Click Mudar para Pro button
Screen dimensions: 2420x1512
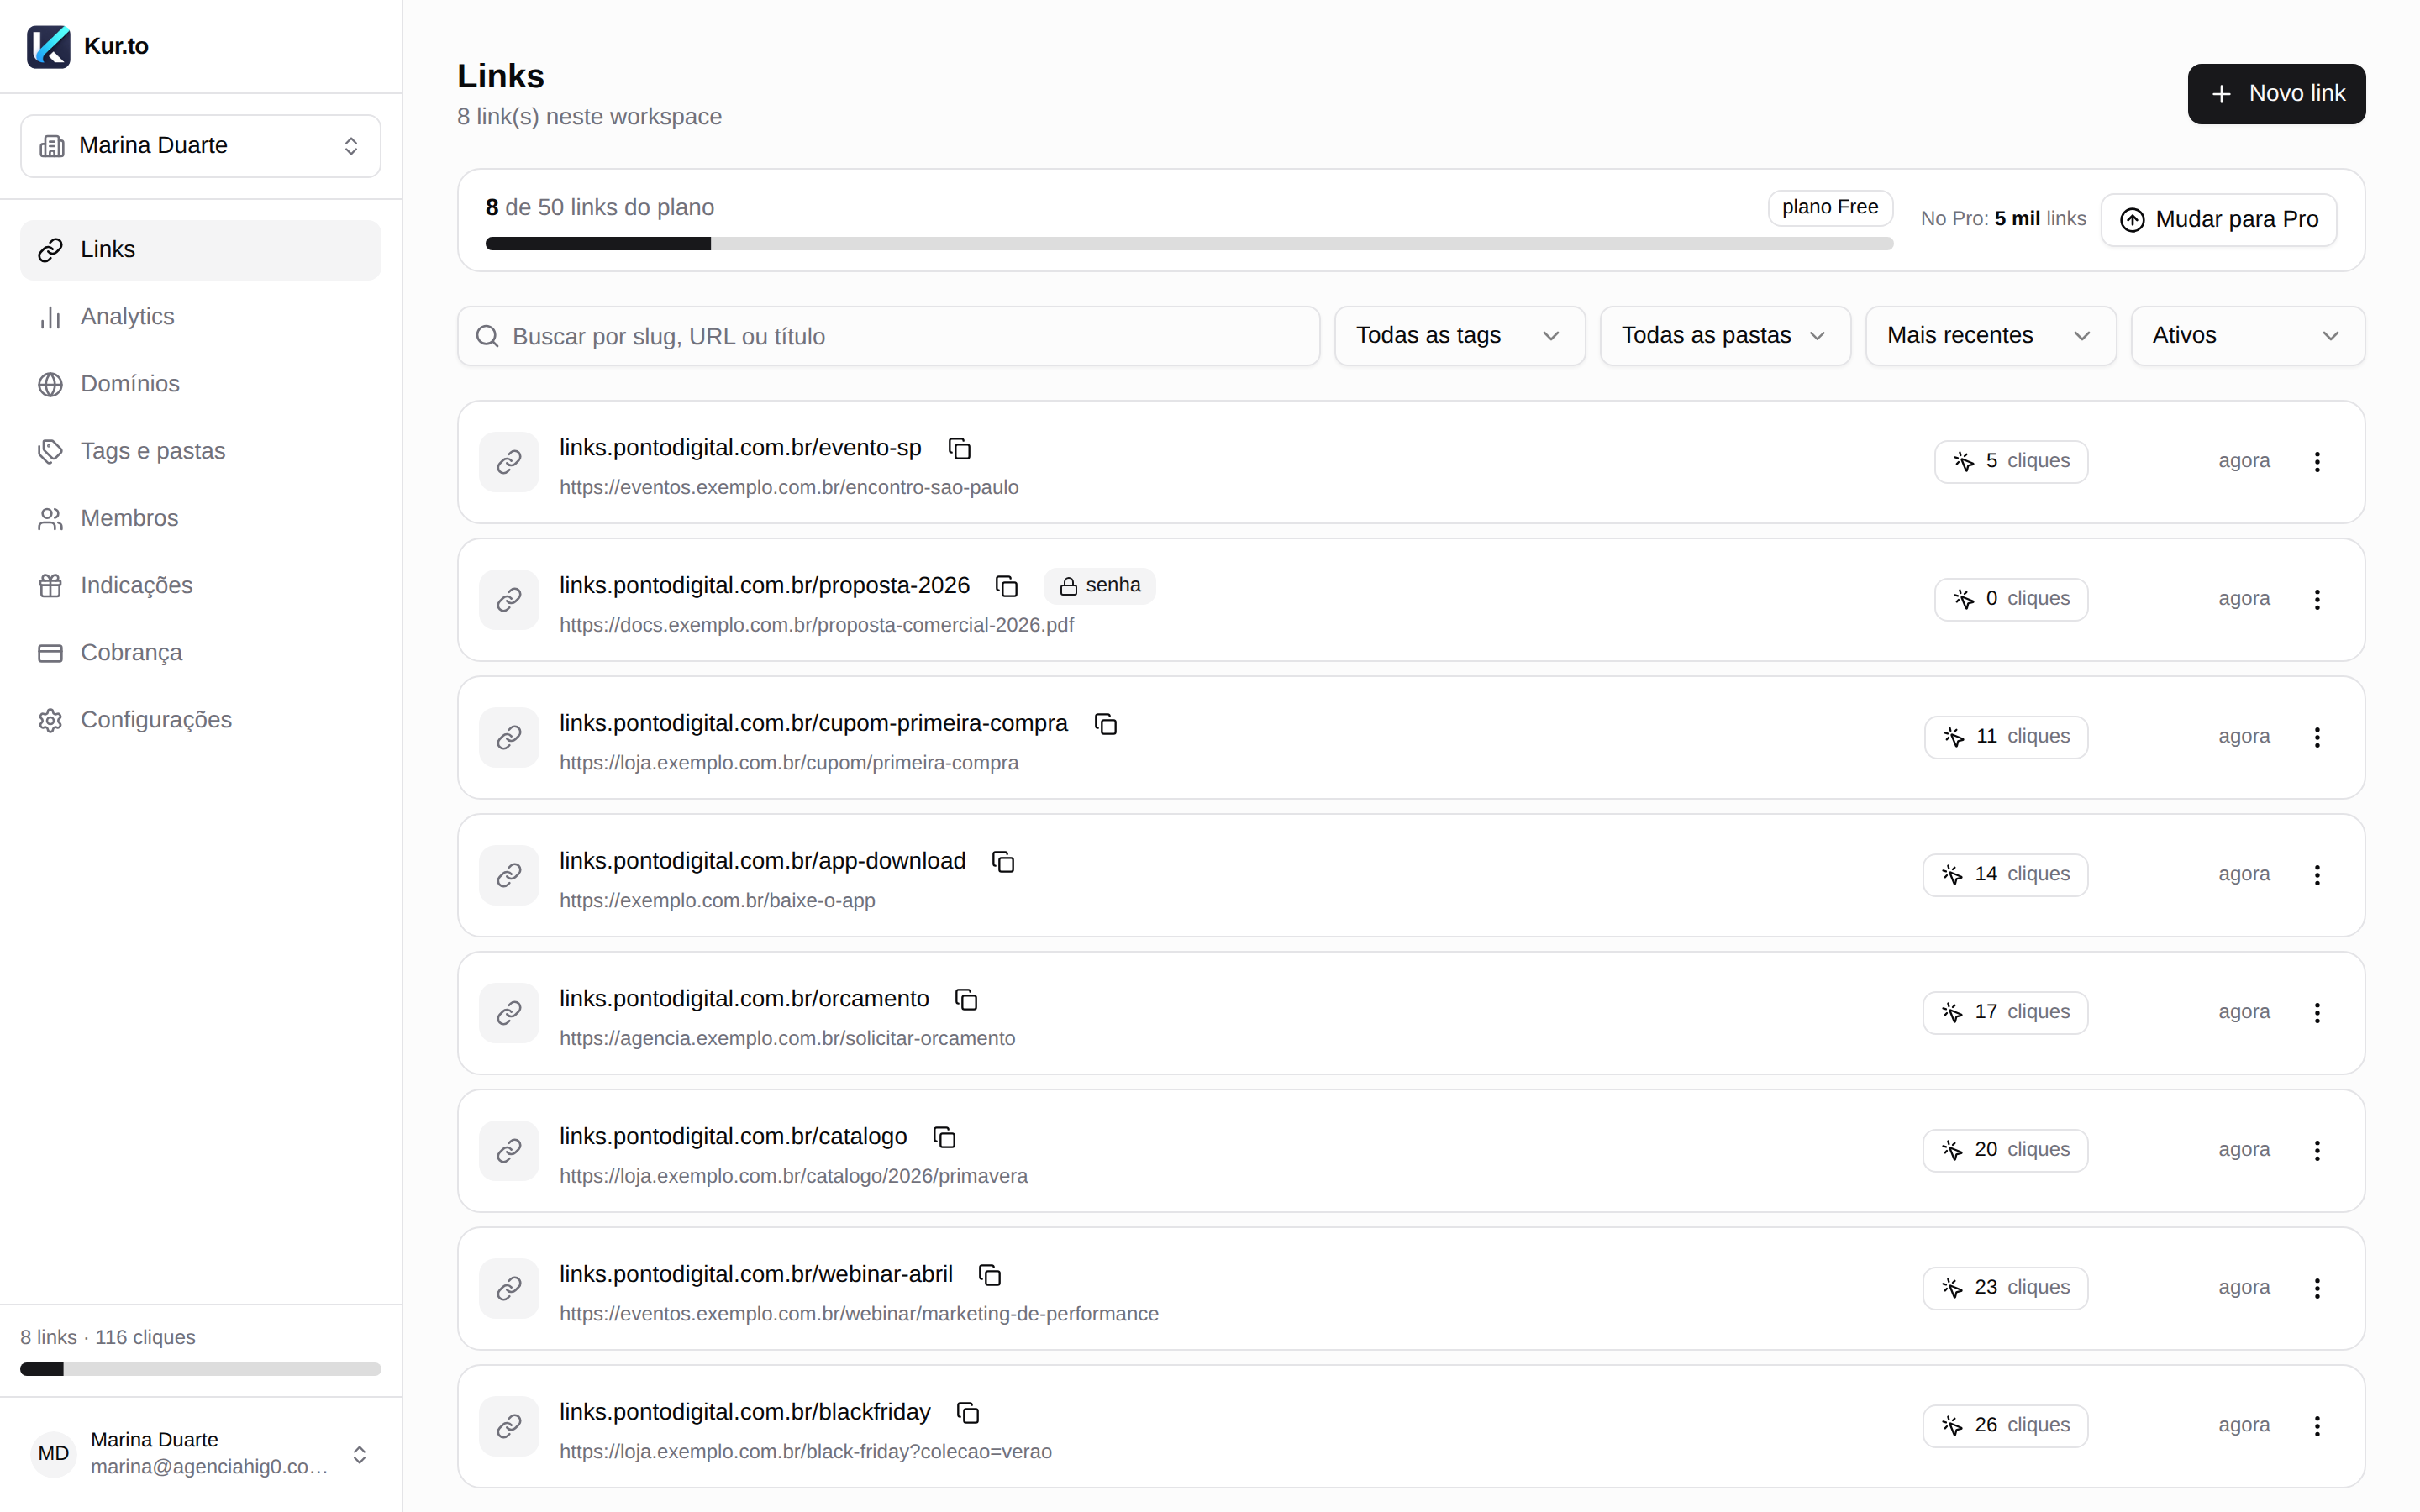pos(2219,220)
